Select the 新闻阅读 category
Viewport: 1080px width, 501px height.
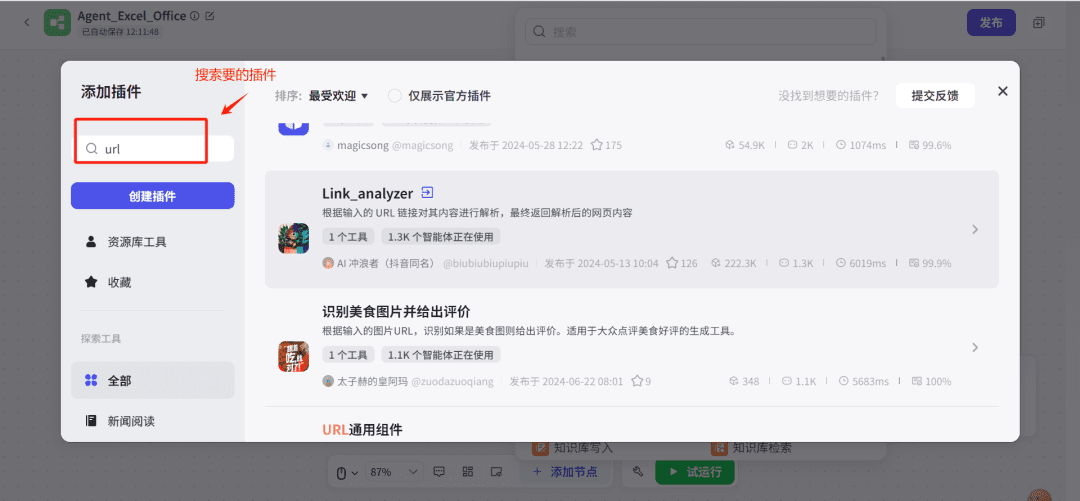pos(130,421)
